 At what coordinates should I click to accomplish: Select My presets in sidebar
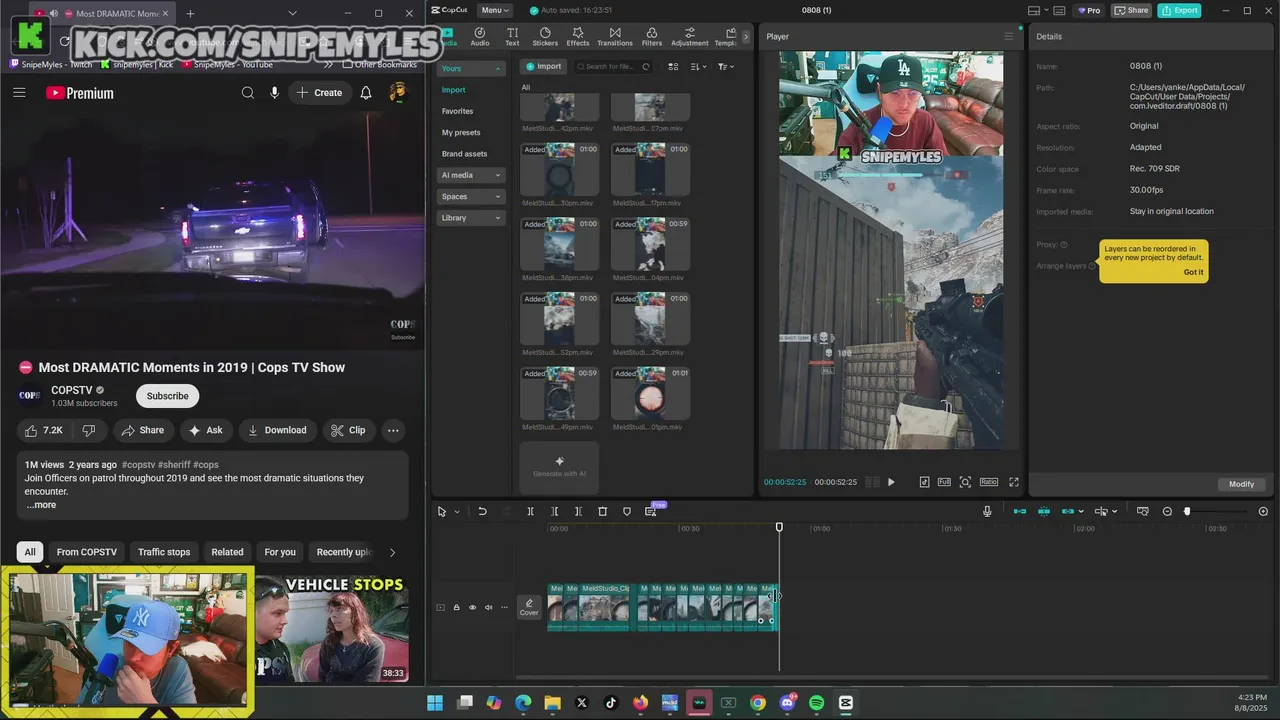point(461,132)
